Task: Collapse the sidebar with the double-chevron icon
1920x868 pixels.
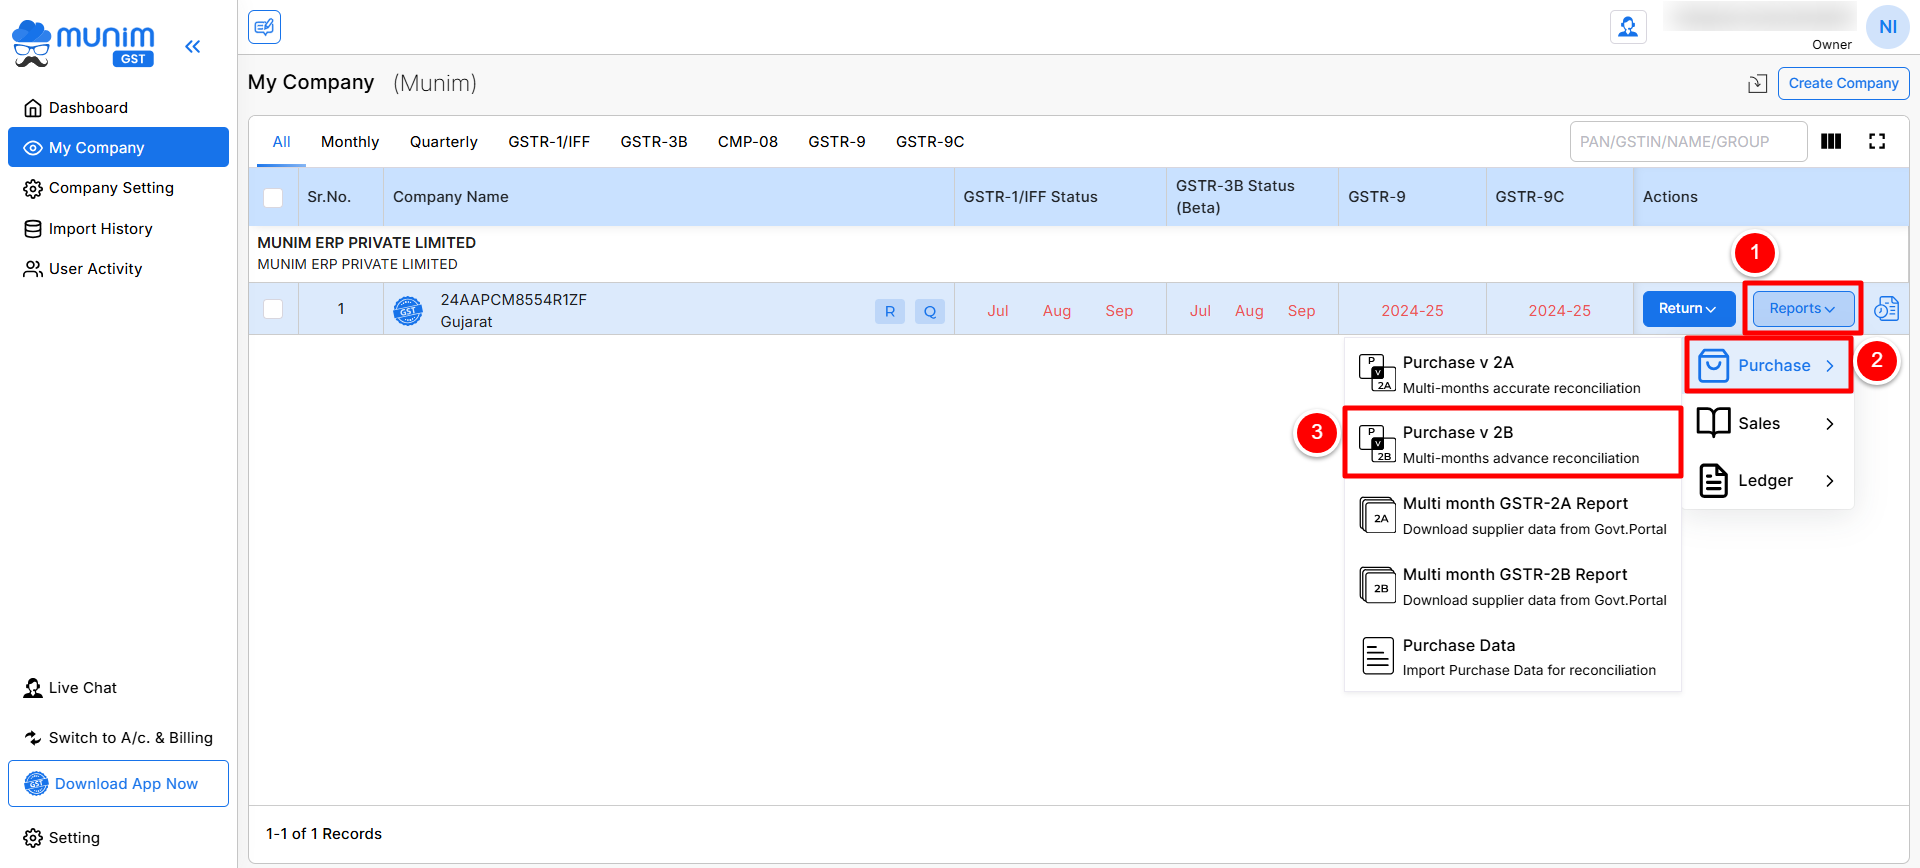Action: pos(193,46)
